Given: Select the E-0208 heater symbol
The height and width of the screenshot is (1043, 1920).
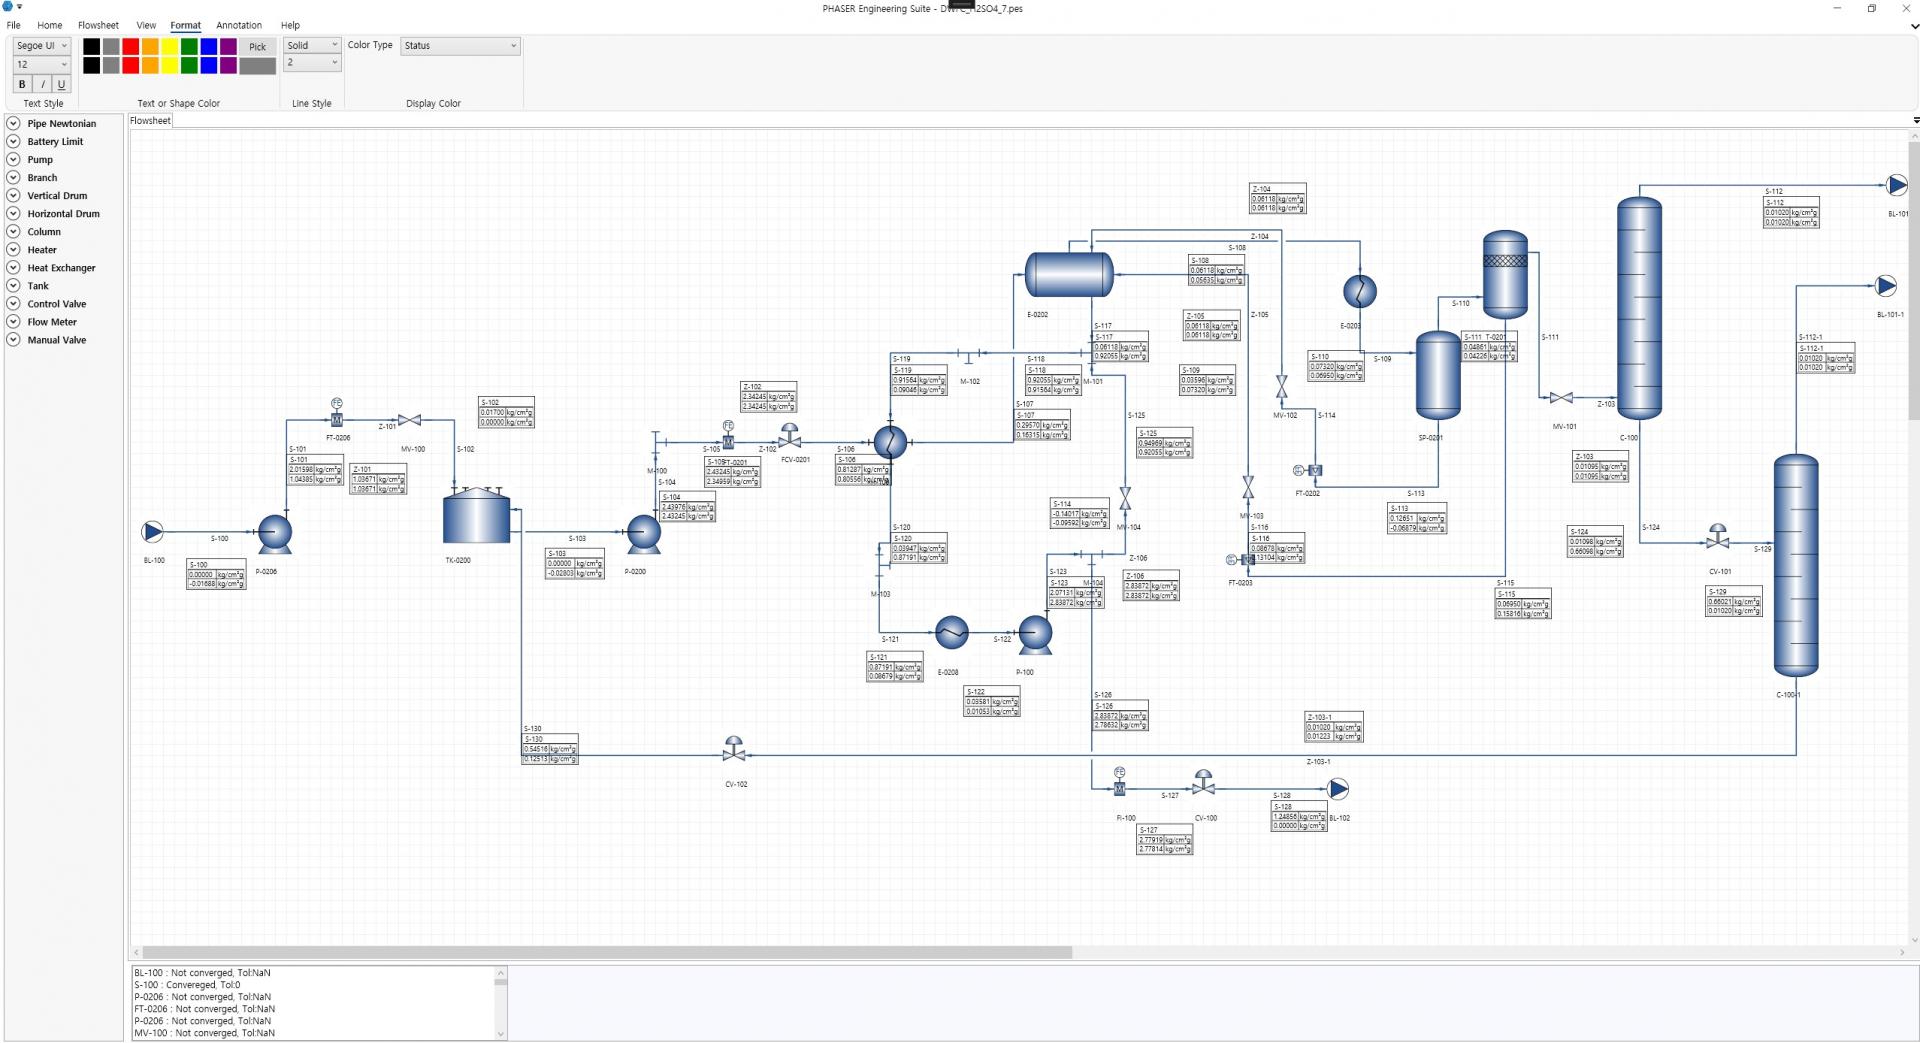Looking at the screenshot, I should click(952, 632).
